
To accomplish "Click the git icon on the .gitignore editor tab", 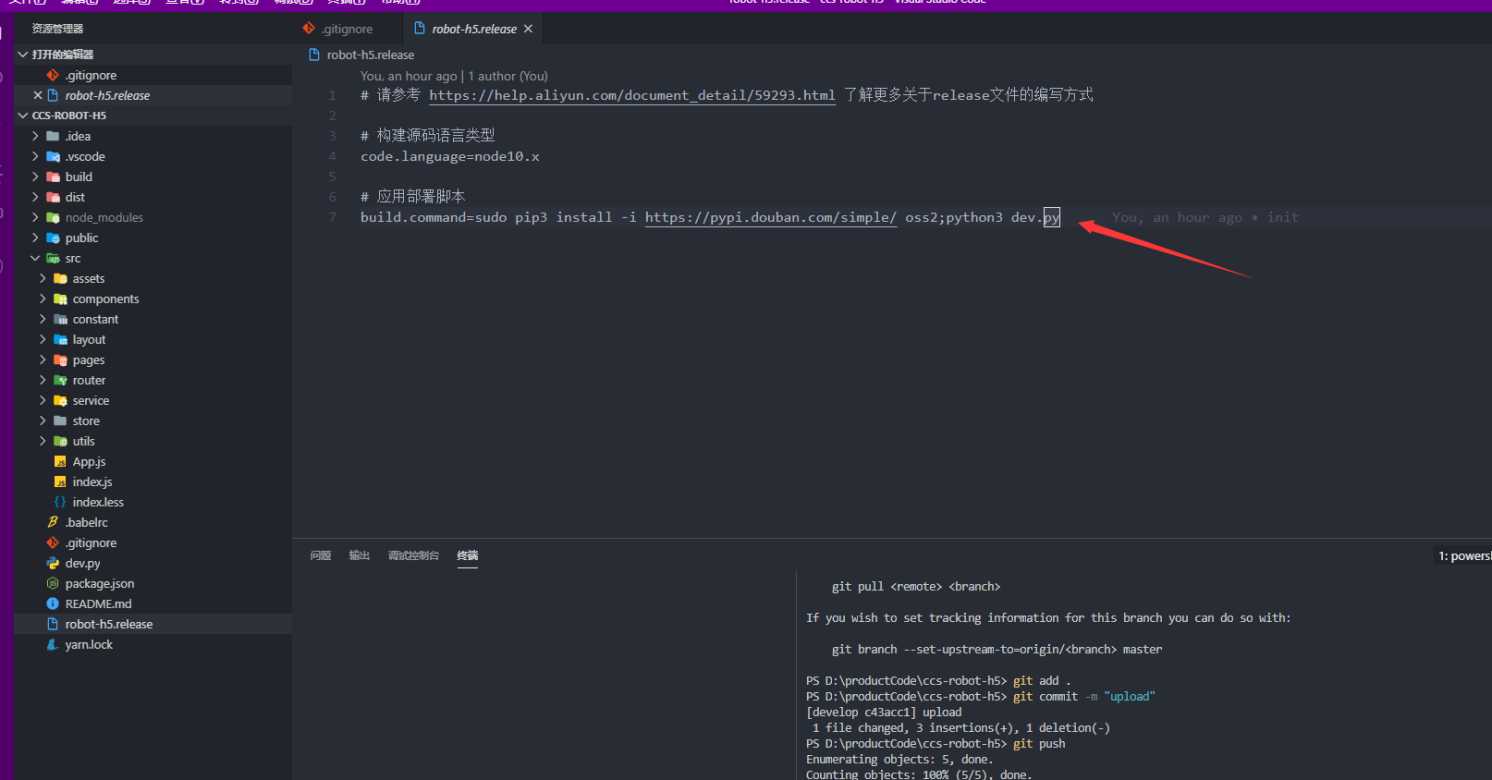I will pos(309,29).
